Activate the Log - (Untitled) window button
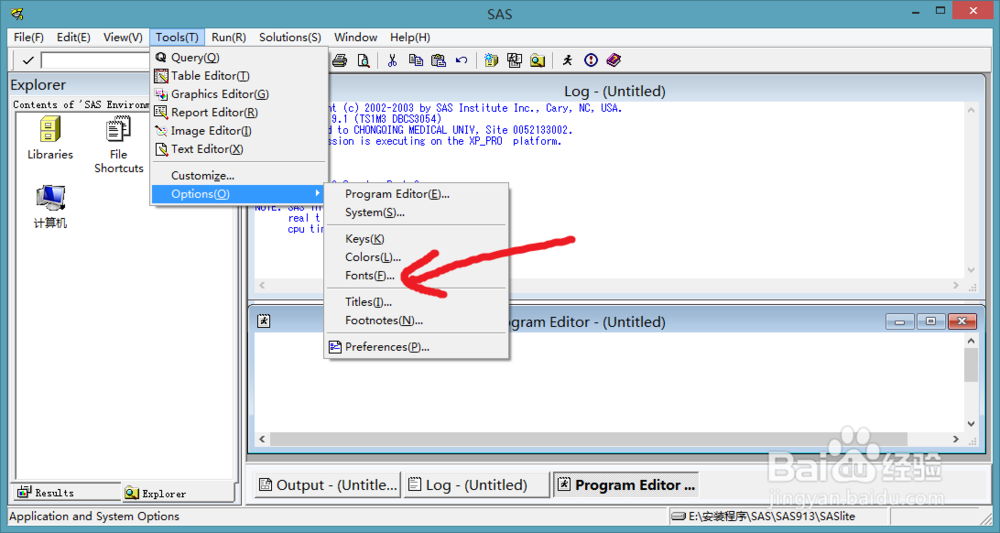The width and height of the screenshot is (1000, 533). [x=476, y=485]
